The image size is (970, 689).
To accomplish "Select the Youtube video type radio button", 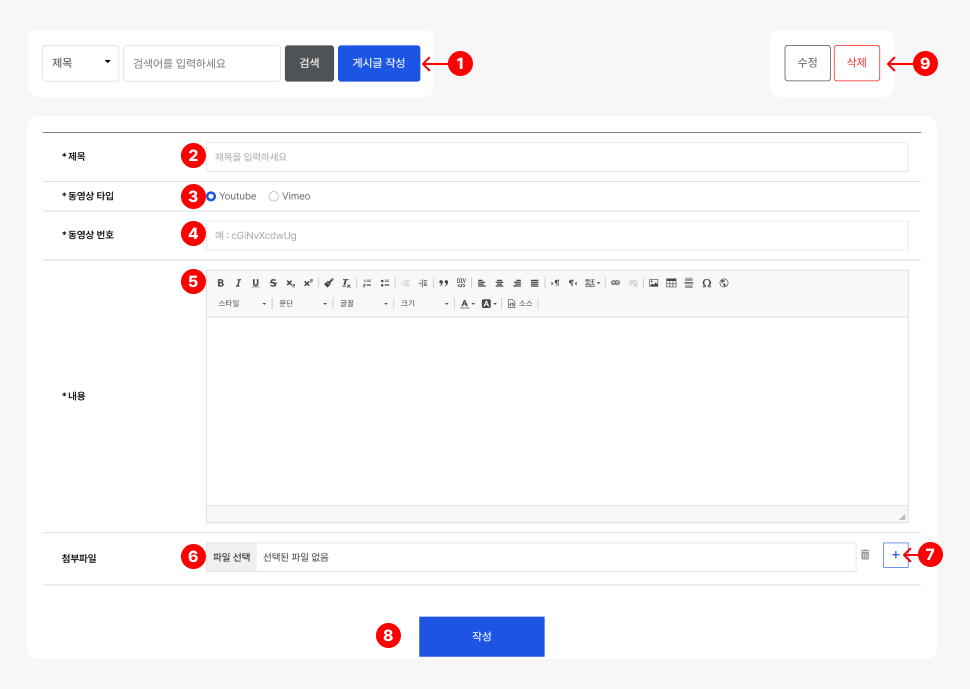I will click(x=211, y=196).
